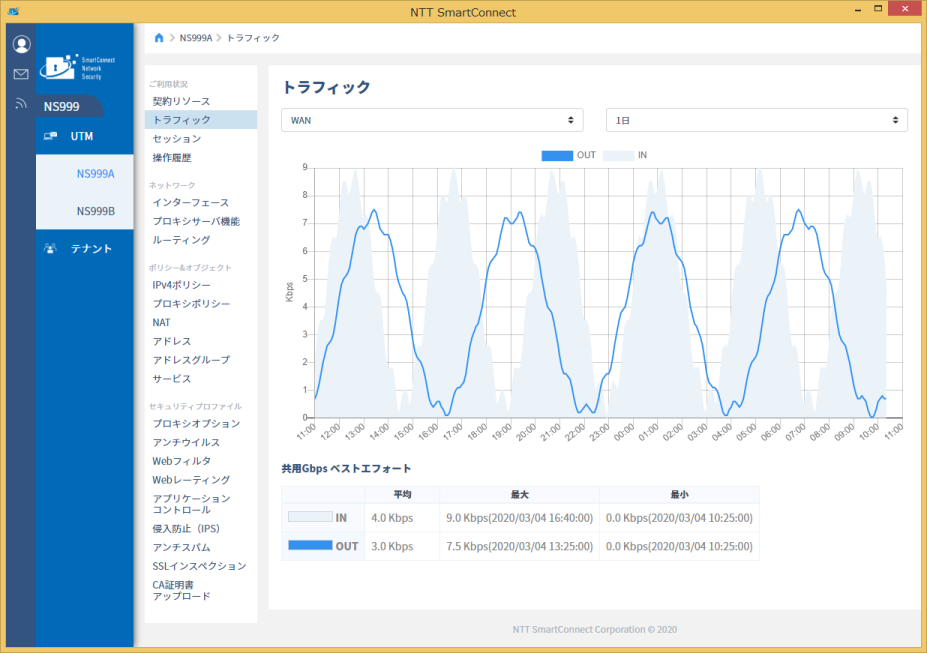The image size is (927, 653).
Task: Click the UTM device icon
Action: (x=50, y=136)
